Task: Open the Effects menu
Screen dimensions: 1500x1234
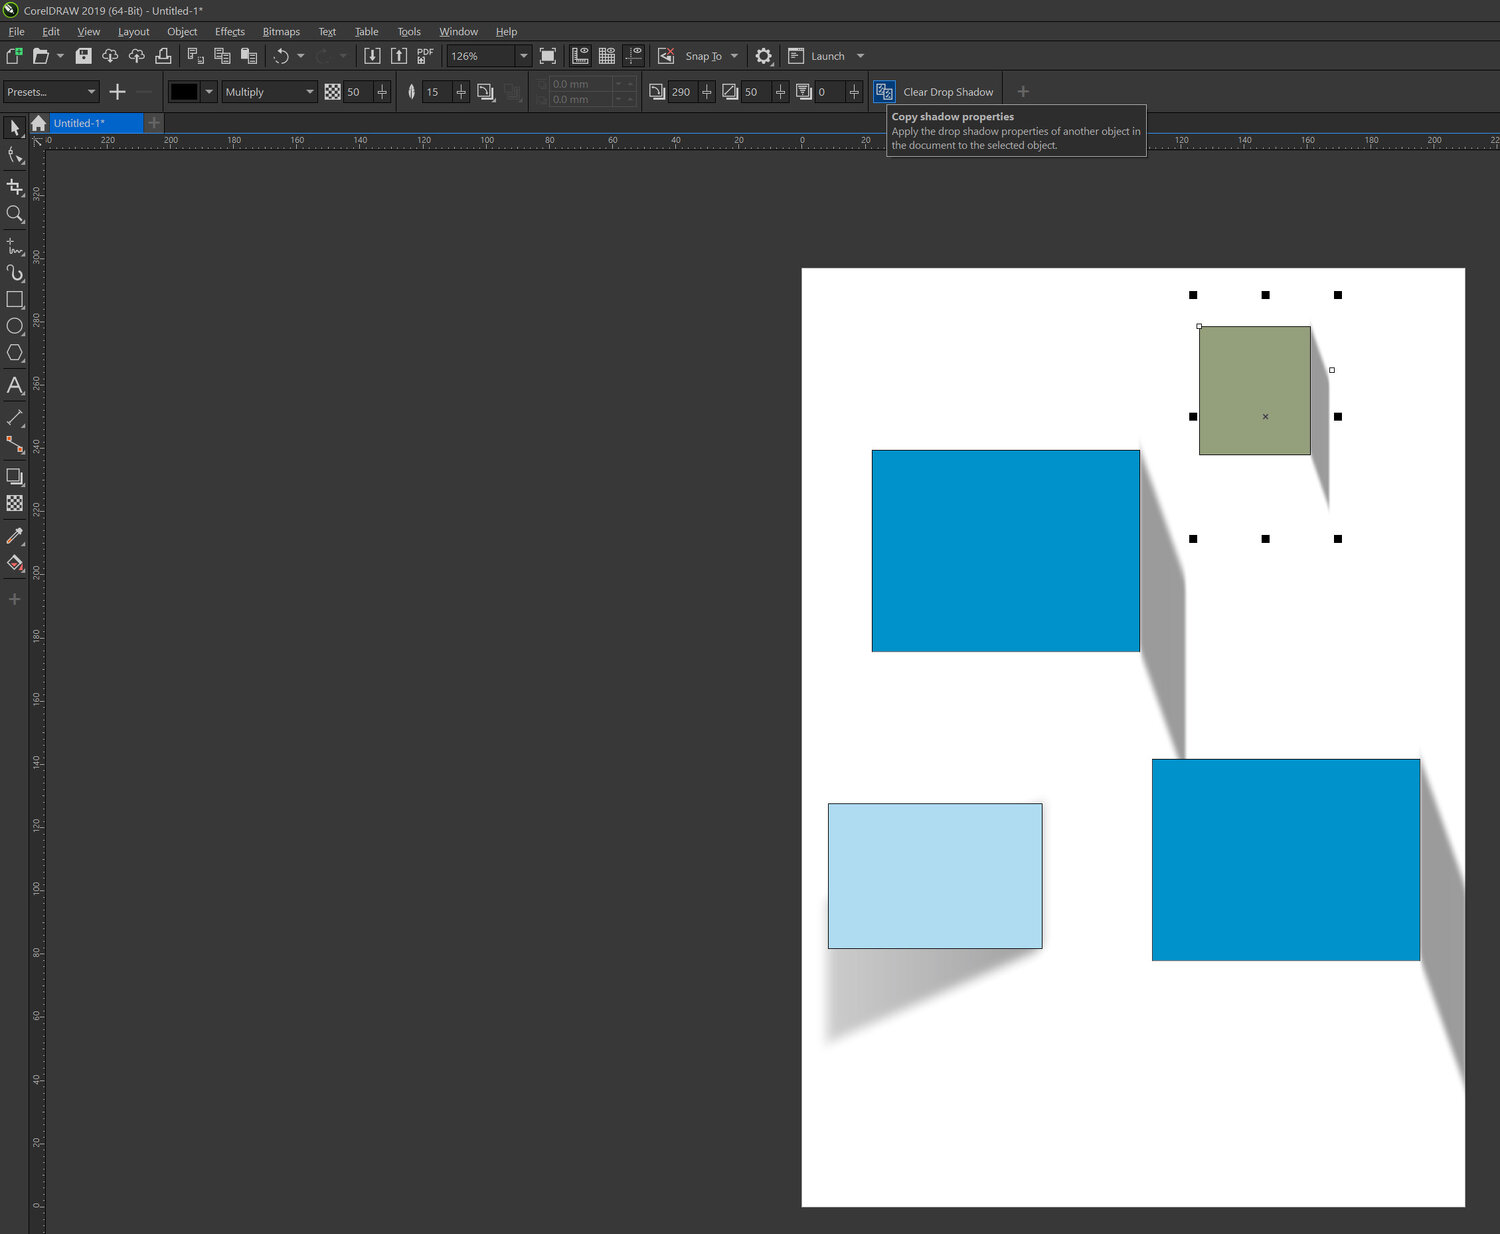Action: tap(229, 32)
